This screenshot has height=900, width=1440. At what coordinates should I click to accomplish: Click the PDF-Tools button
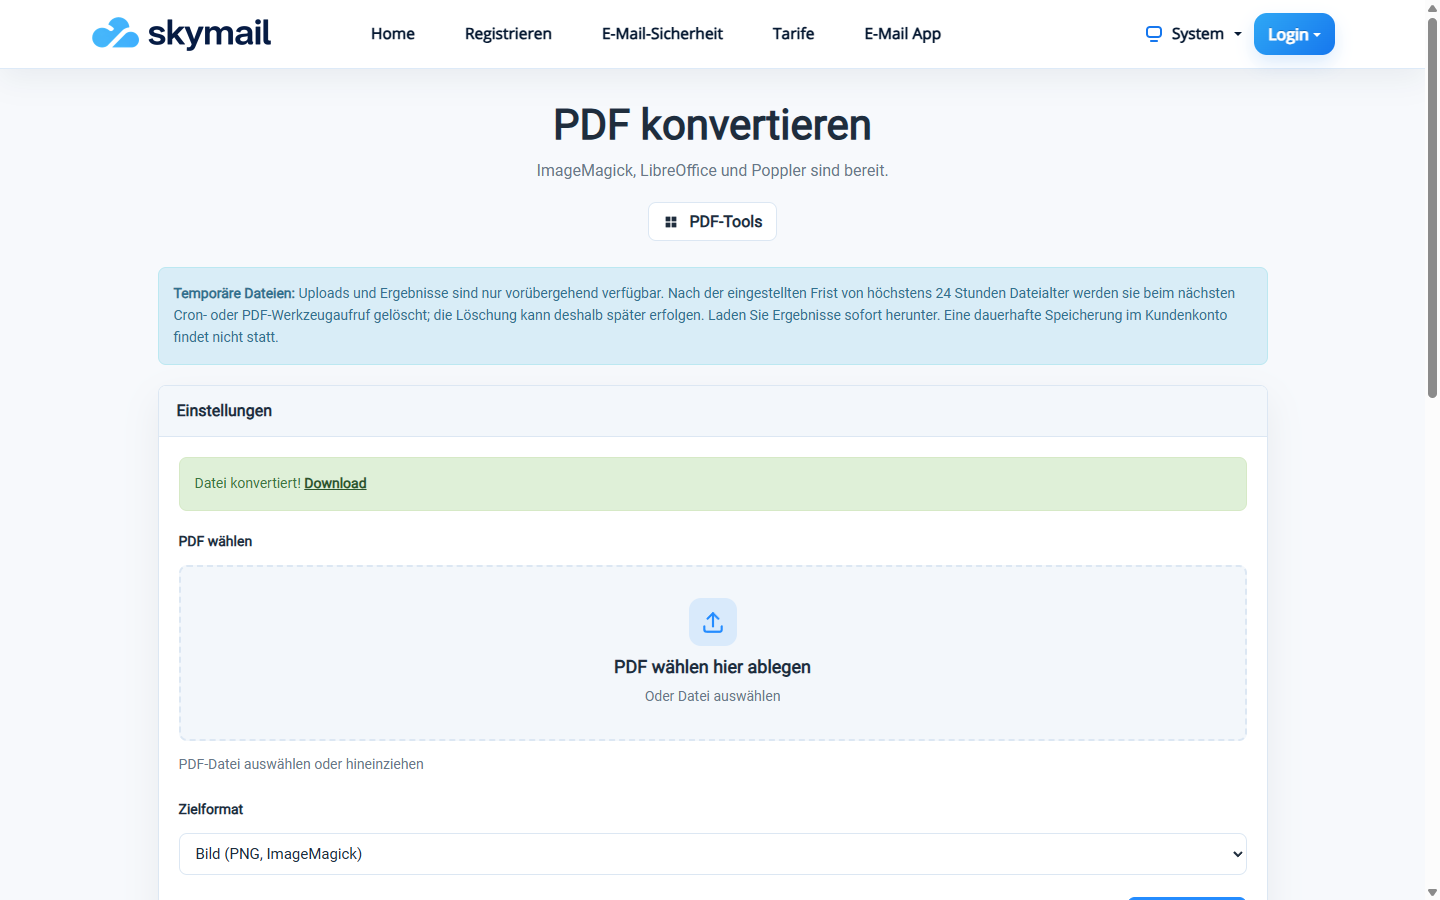(713, 222)
